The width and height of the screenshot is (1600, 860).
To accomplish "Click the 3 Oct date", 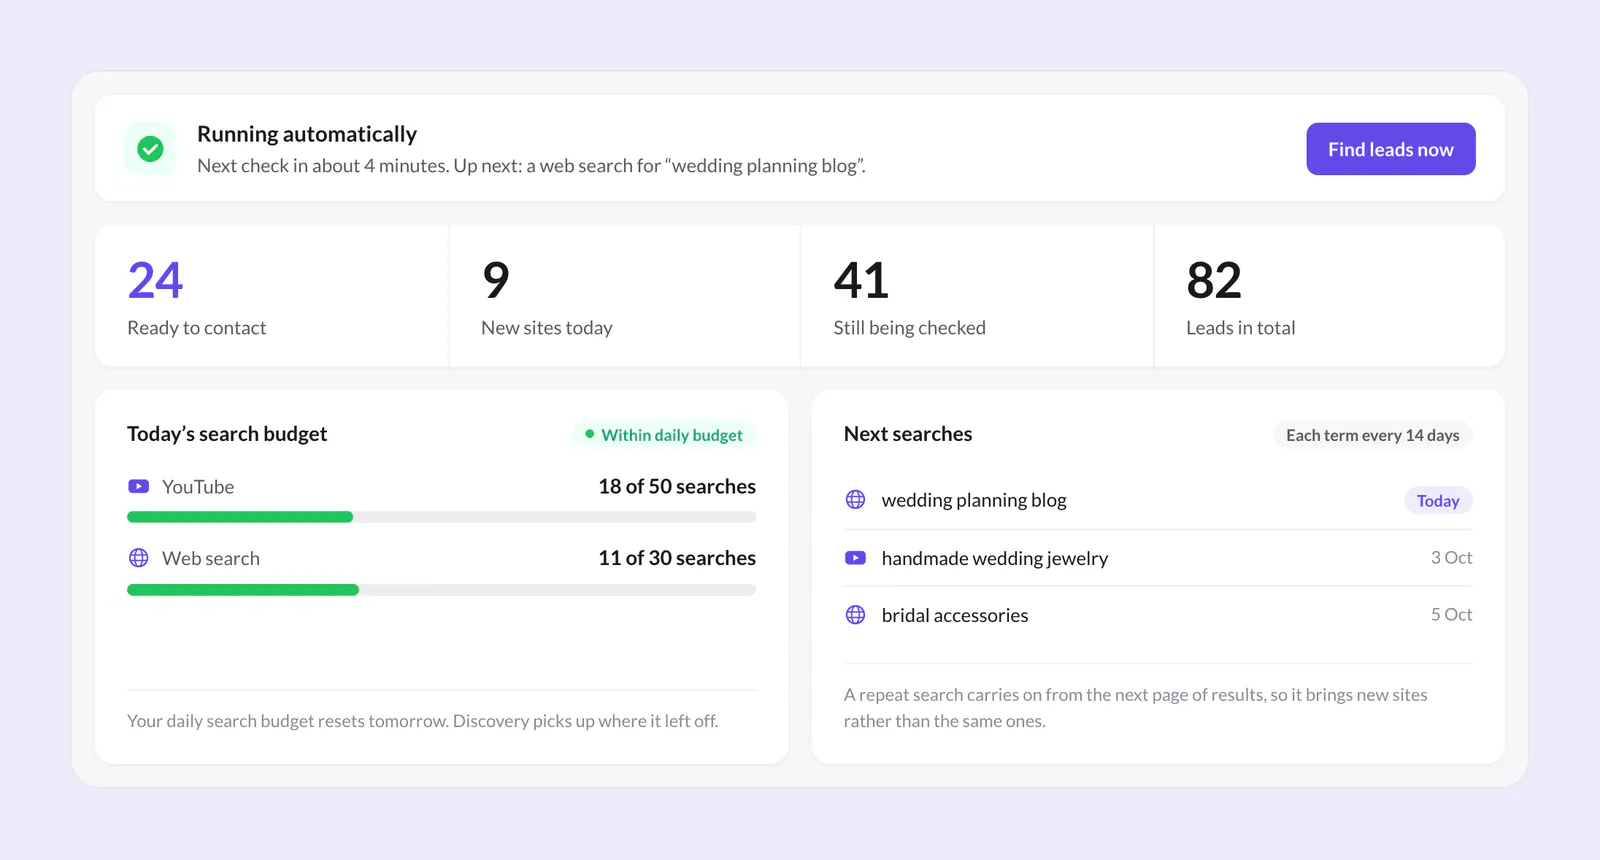I will click(x=1451, y=557).
